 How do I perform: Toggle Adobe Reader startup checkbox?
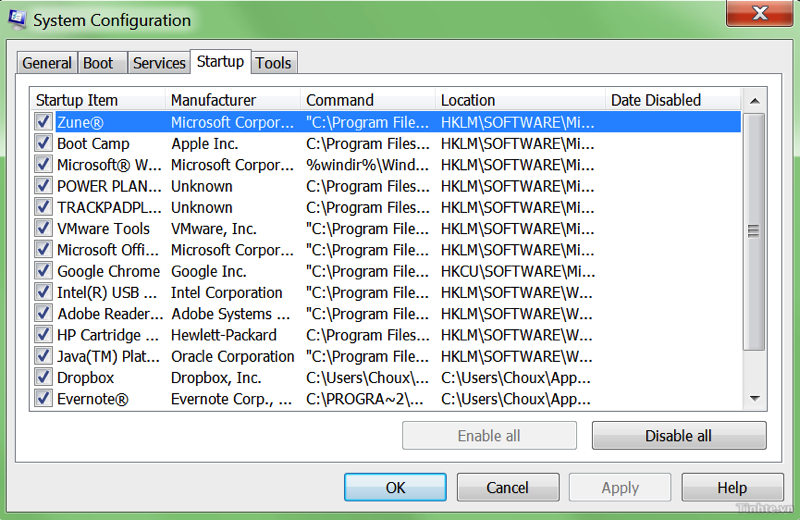(43, 313)
